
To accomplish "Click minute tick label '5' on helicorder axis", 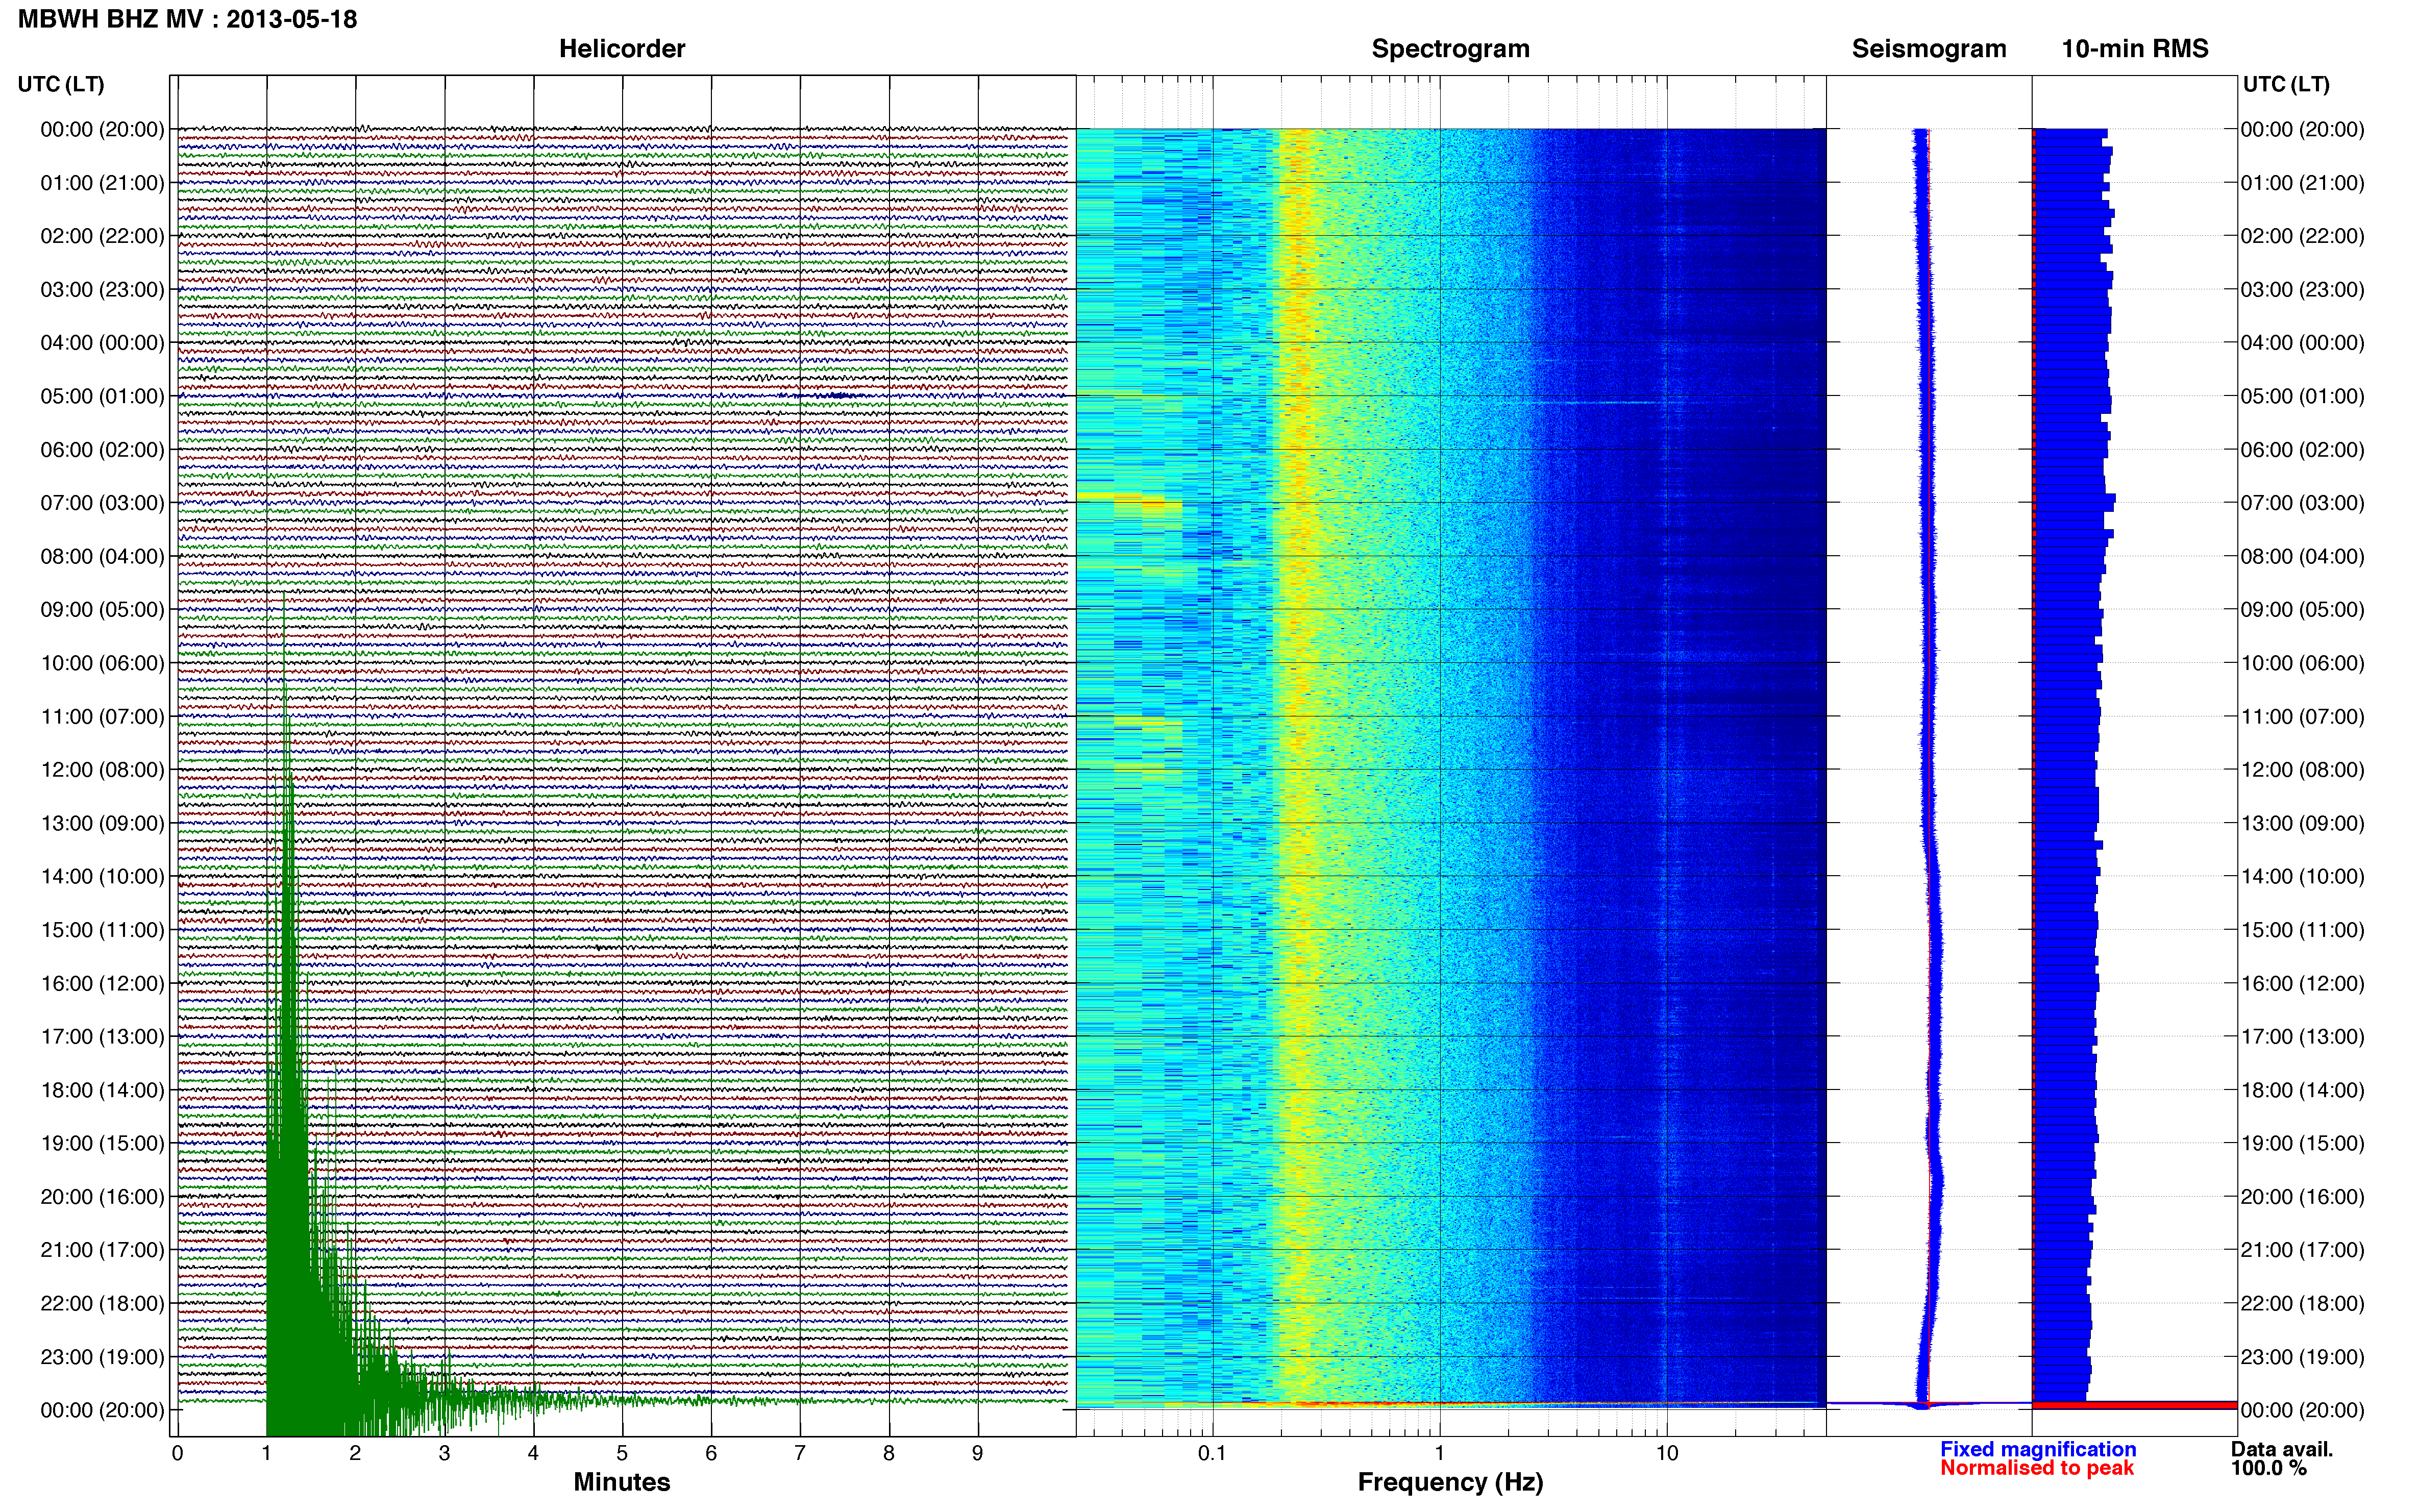I will [x=622, y=1454].
